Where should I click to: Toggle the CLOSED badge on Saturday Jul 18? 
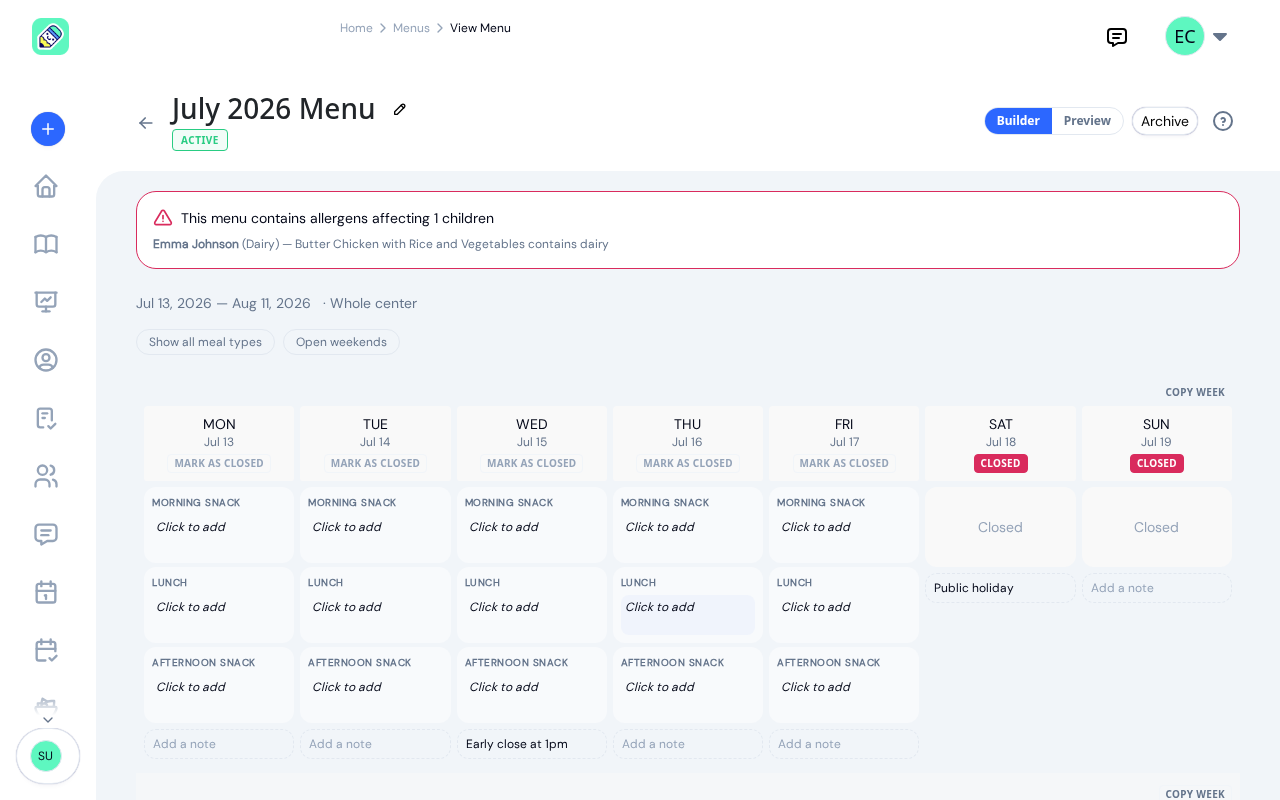1001,463
